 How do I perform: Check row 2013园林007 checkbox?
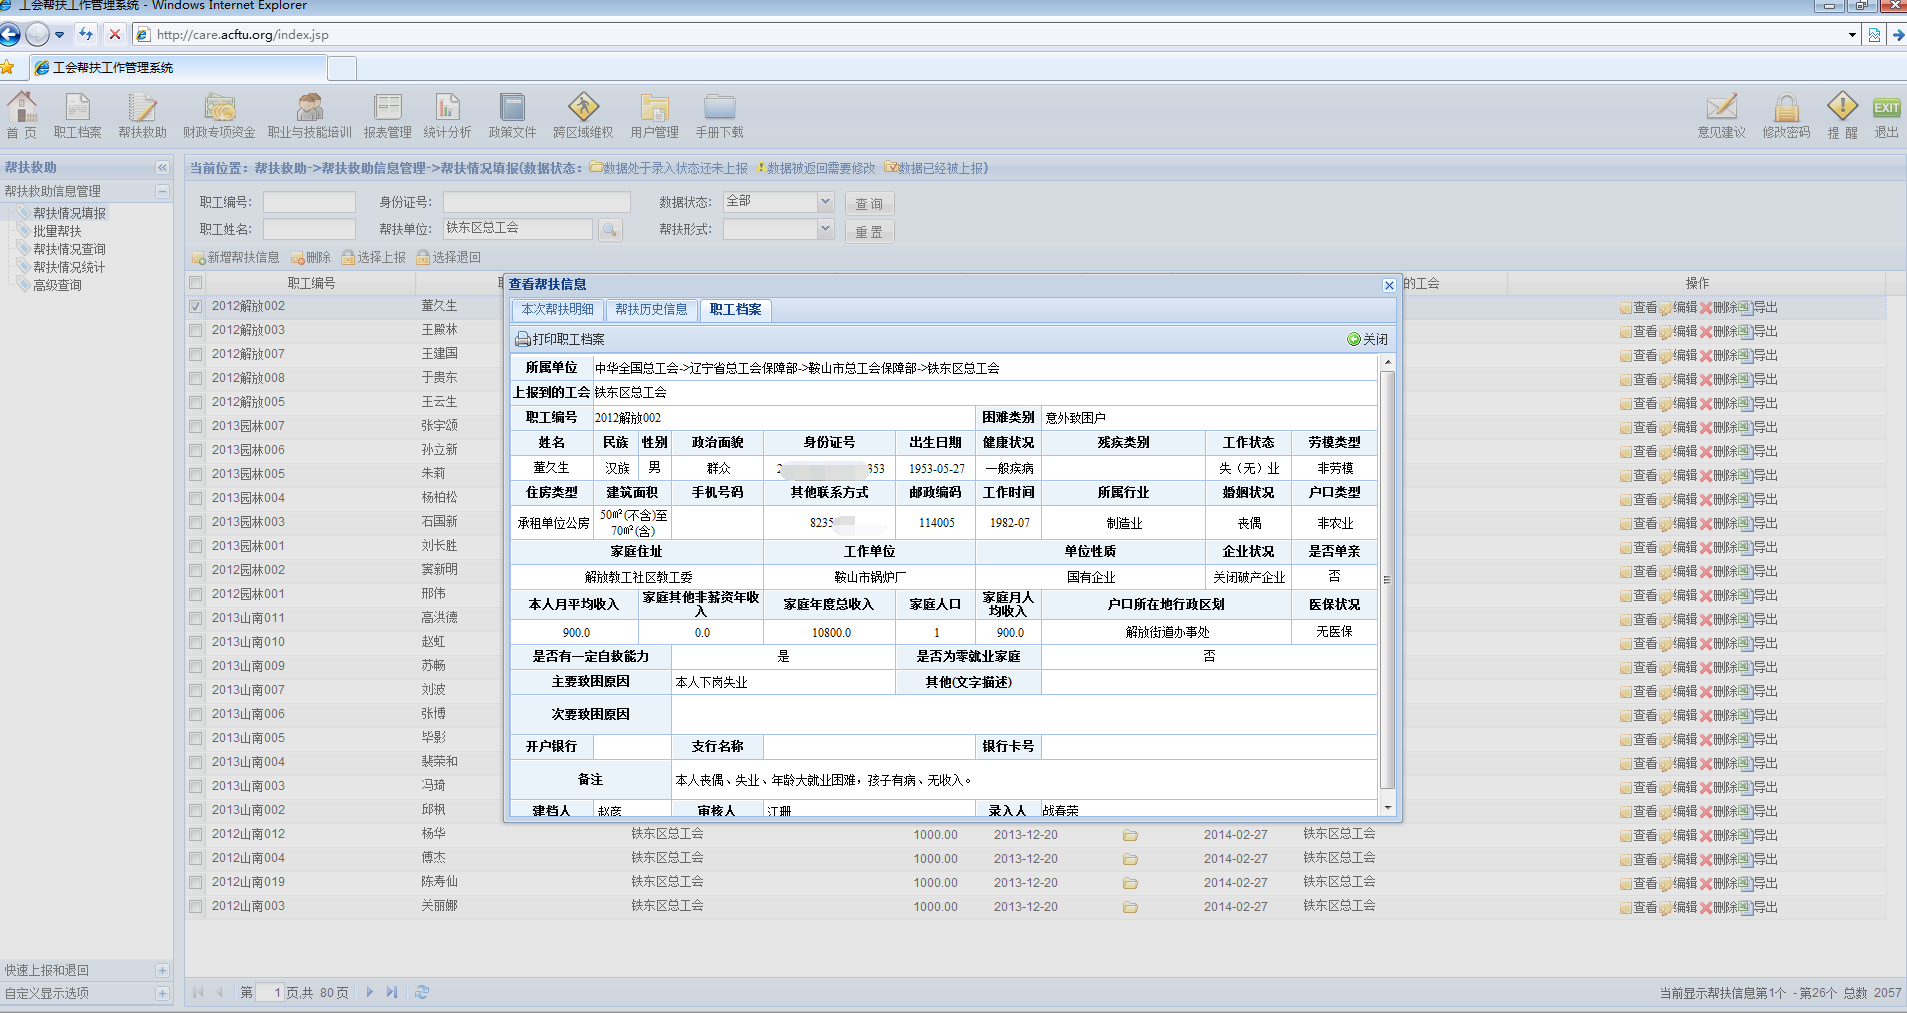pyautogui.click(x=196, y=426)
